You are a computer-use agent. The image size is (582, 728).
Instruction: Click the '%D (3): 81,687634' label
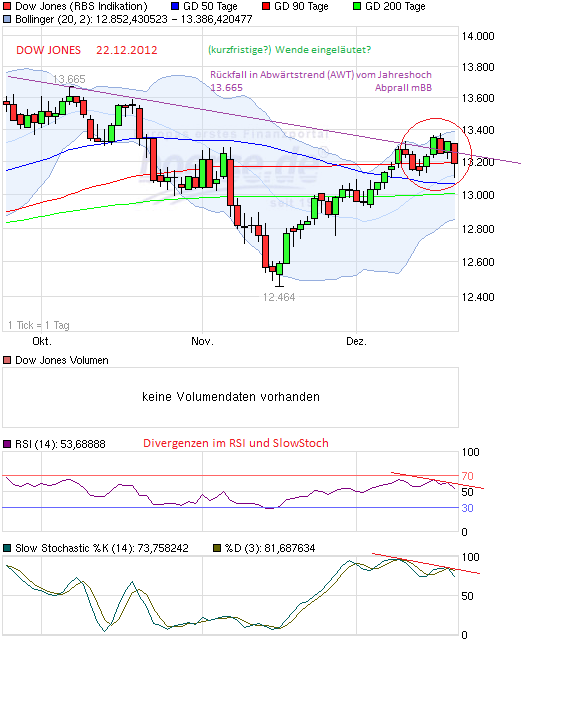[270, 548]
